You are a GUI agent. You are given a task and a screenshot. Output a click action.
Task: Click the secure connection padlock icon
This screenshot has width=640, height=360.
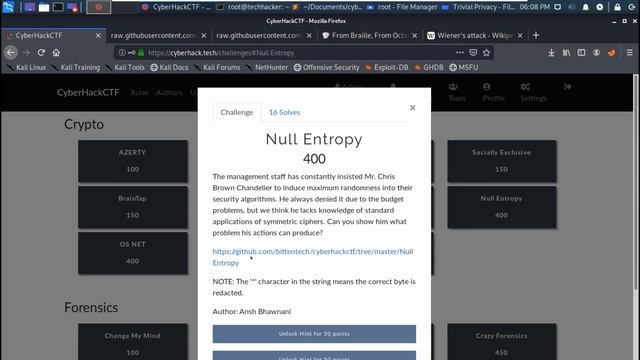click(x=141, y=53)
